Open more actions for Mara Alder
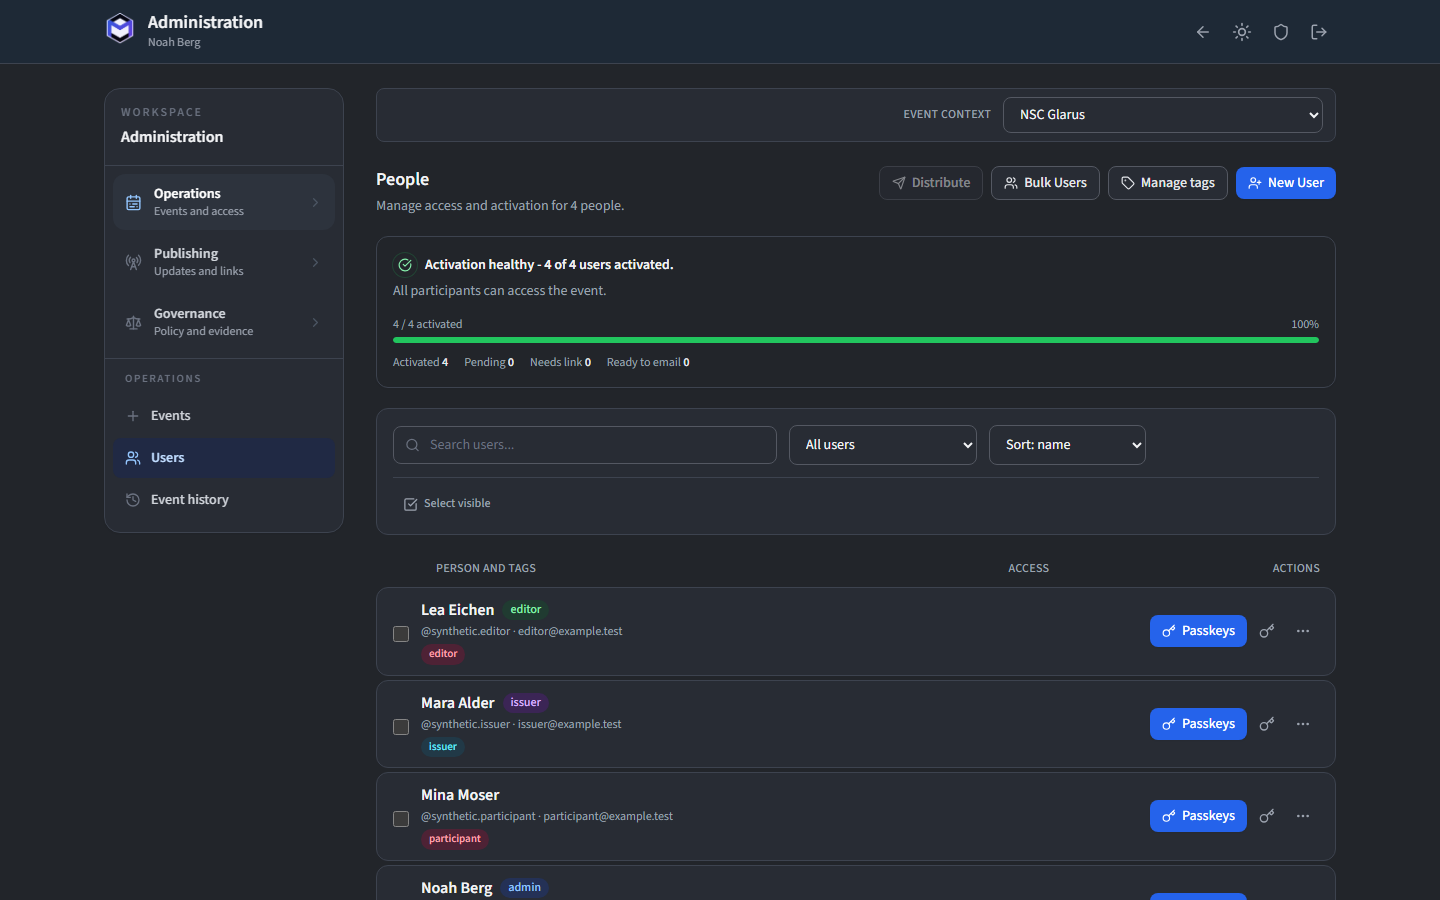 tap(1303, 724)
